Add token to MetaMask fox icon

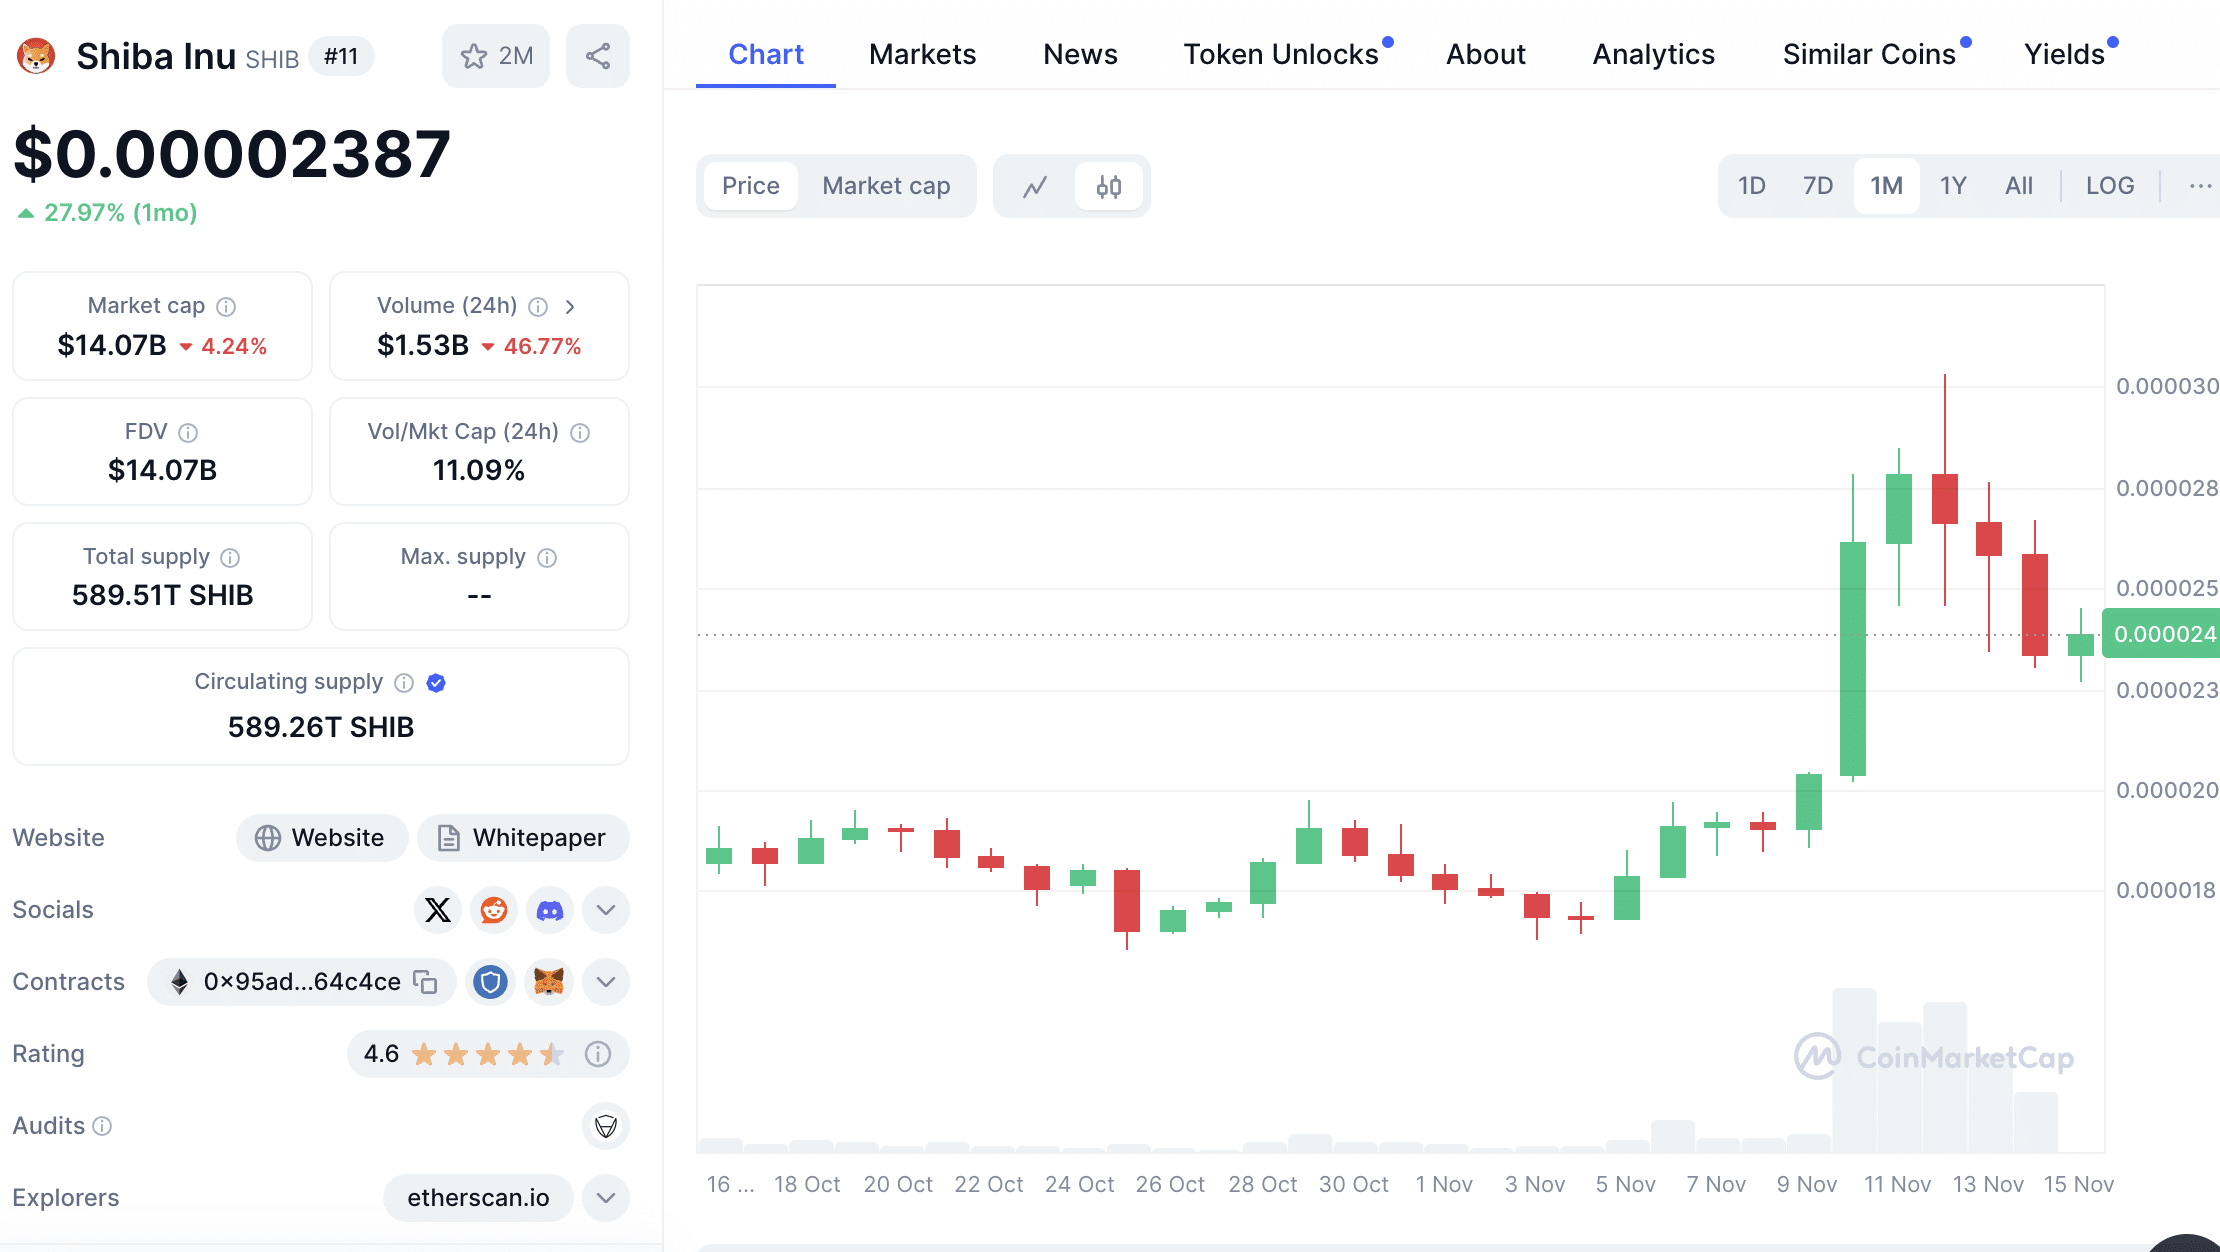(549, 982)
